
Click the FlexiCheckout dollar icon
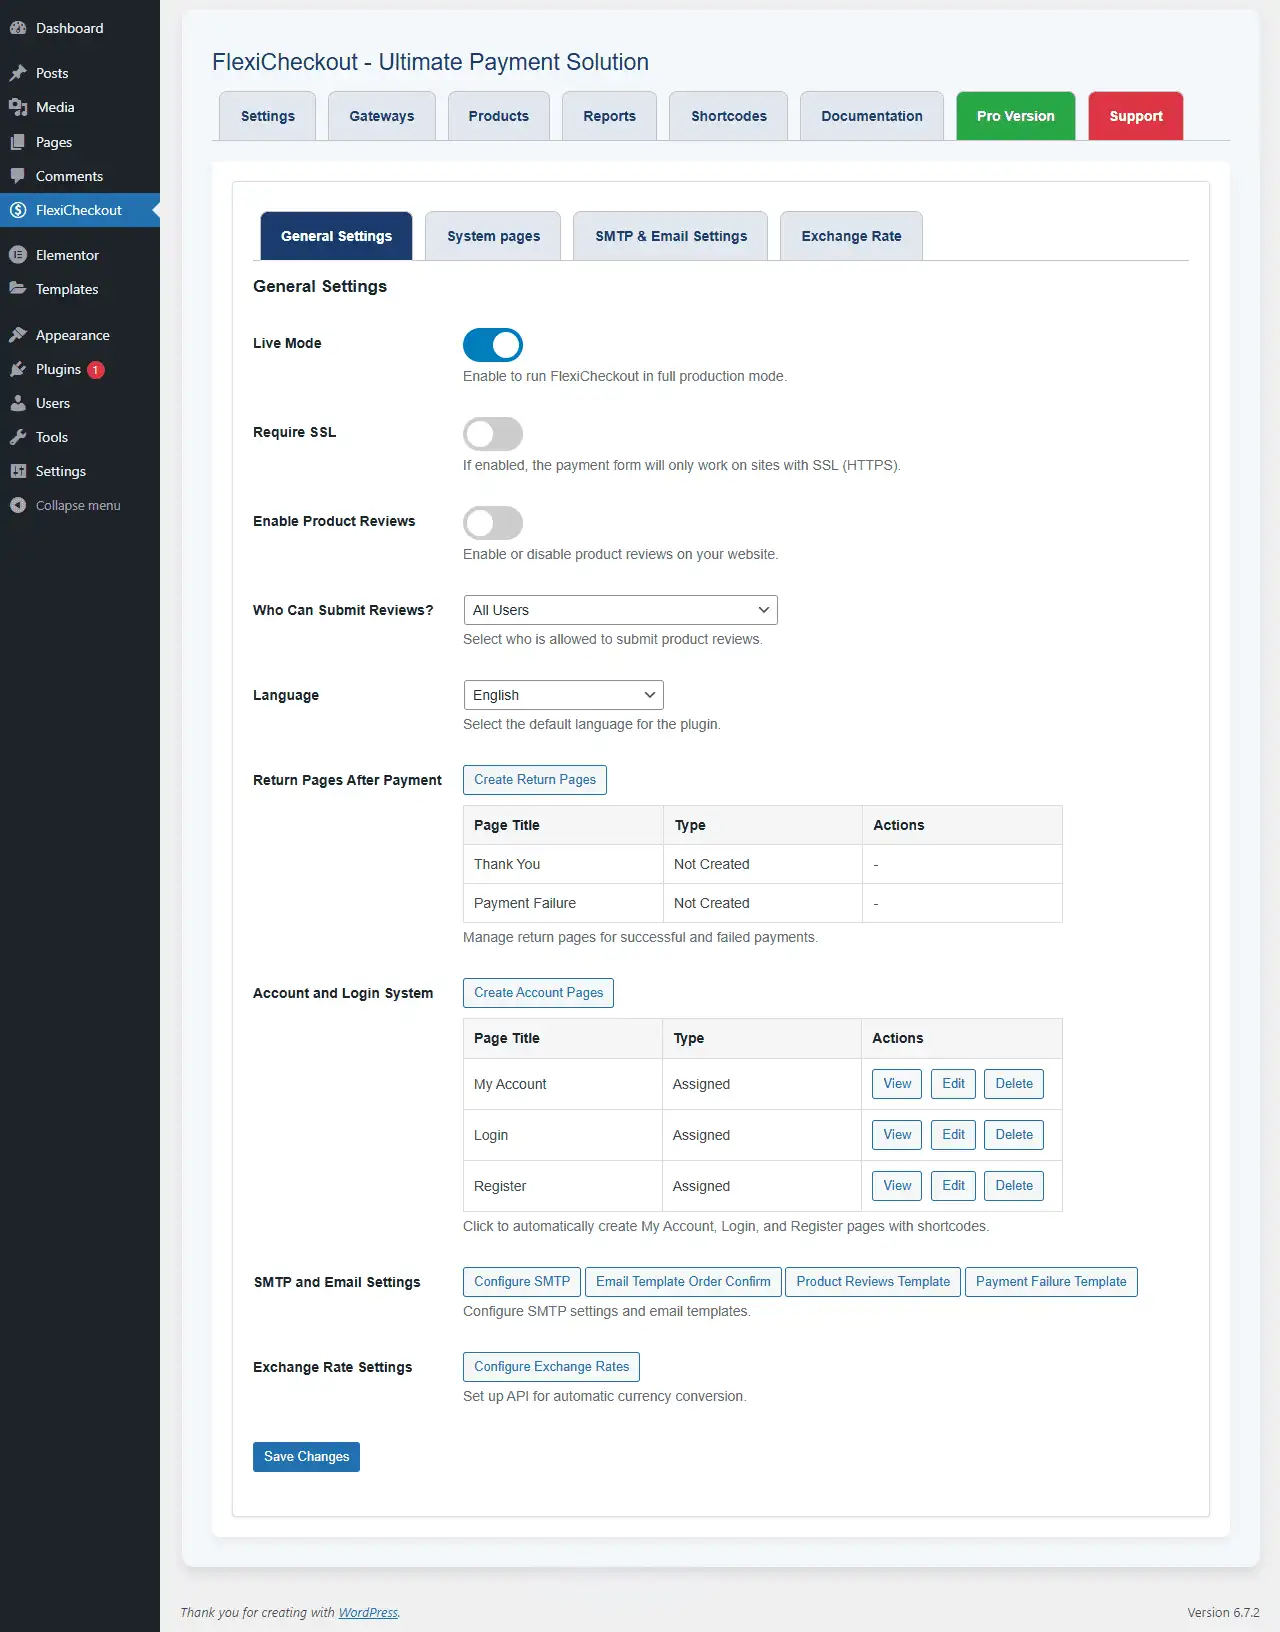18,210
